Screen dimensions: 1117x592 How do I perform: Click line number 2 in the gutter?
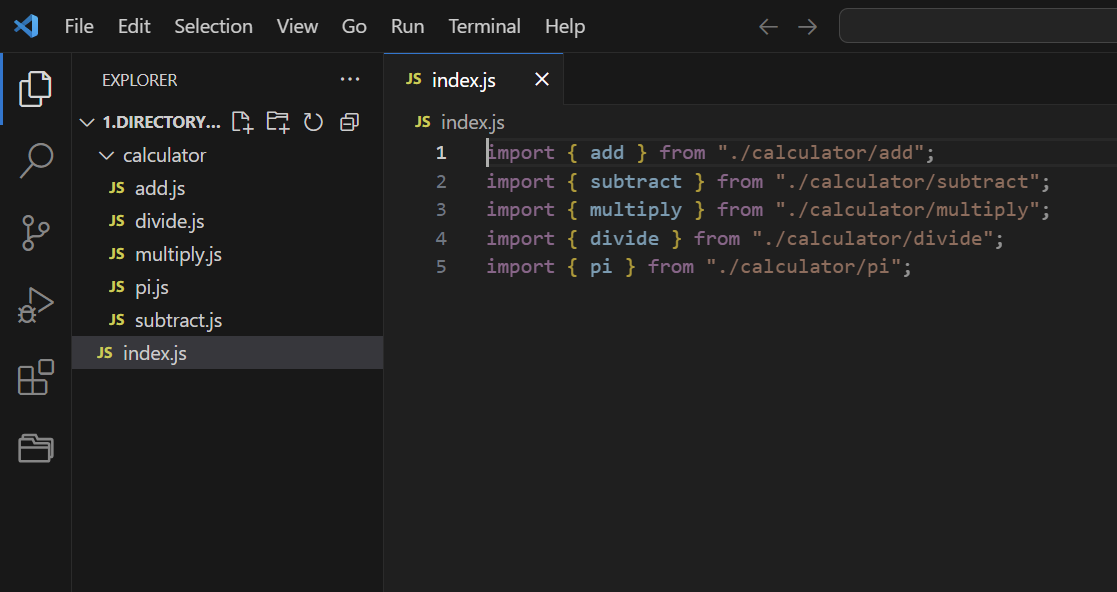441,181
